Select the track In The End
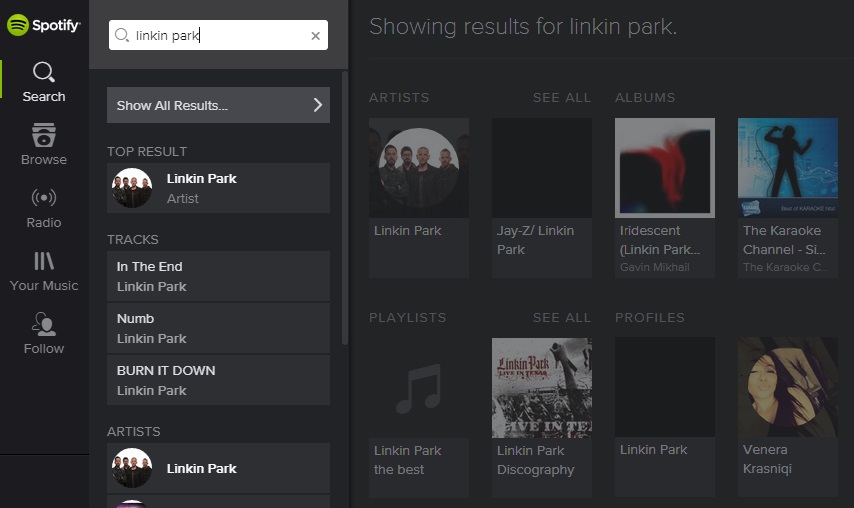The image size is (854, 508). [x=218, y=276]
